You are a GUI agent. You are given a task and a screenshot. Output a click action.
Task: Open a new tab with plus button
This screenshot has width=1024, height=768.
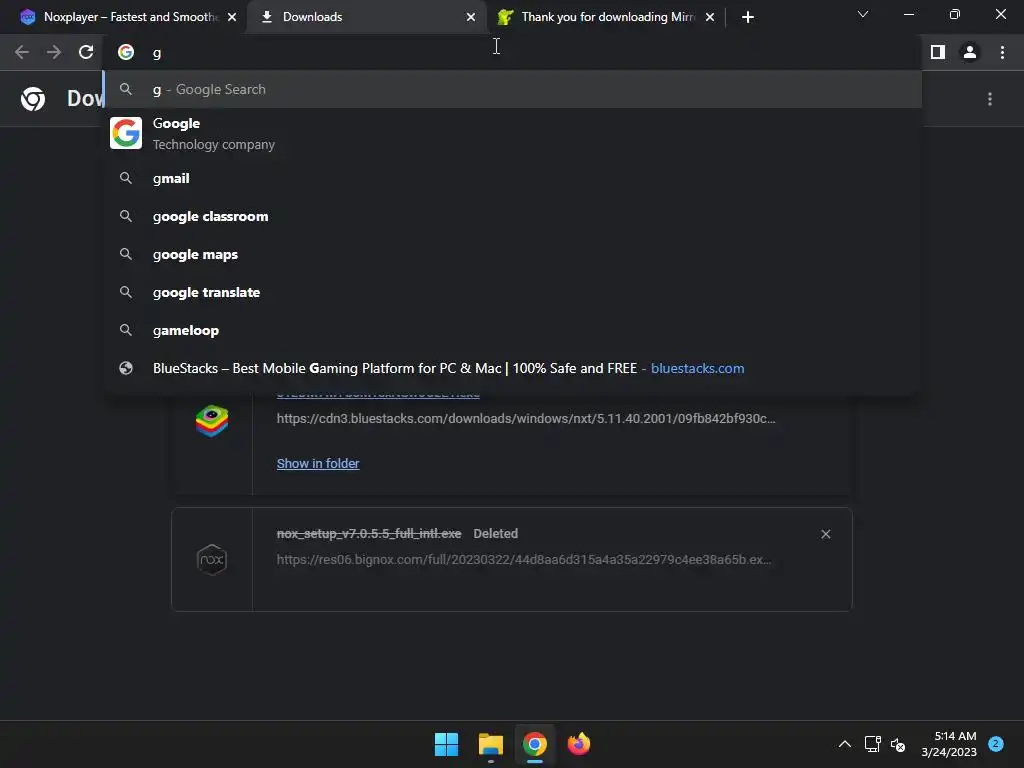click(x=748, y=17)
